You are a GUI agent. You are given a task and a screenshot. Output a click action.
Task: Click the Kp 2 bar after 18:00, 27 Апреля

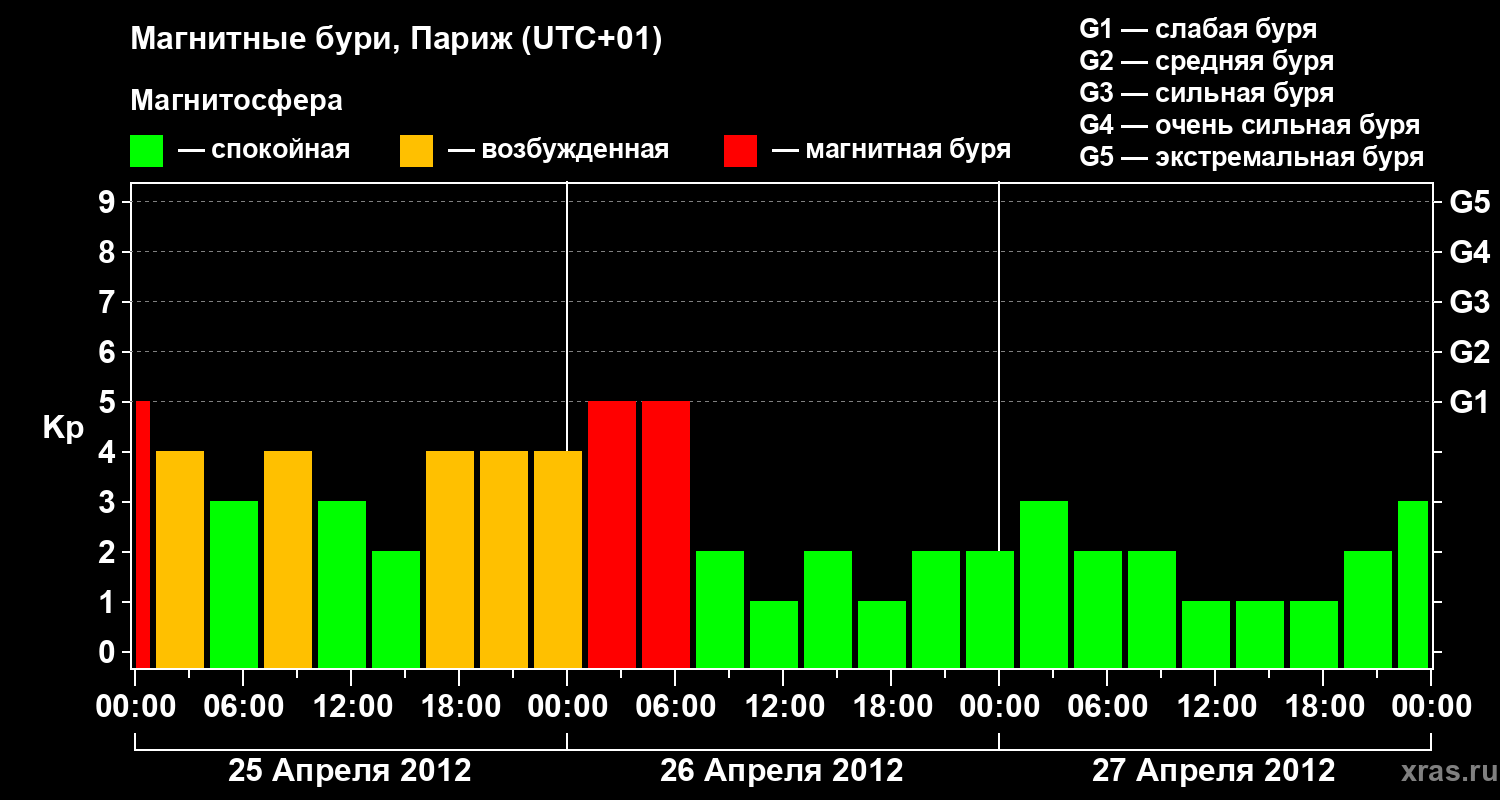(1368, 609)
